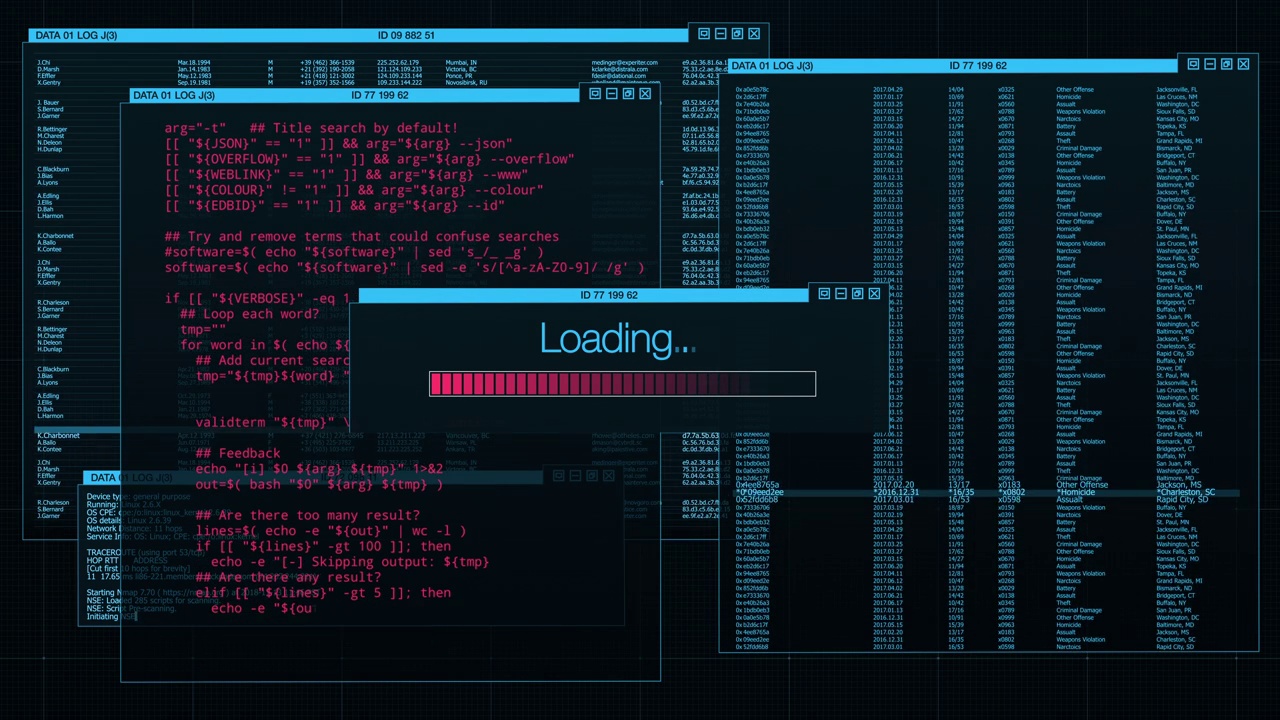
Task: Click the restore icon of the red code window
Action: click(628, 94)
